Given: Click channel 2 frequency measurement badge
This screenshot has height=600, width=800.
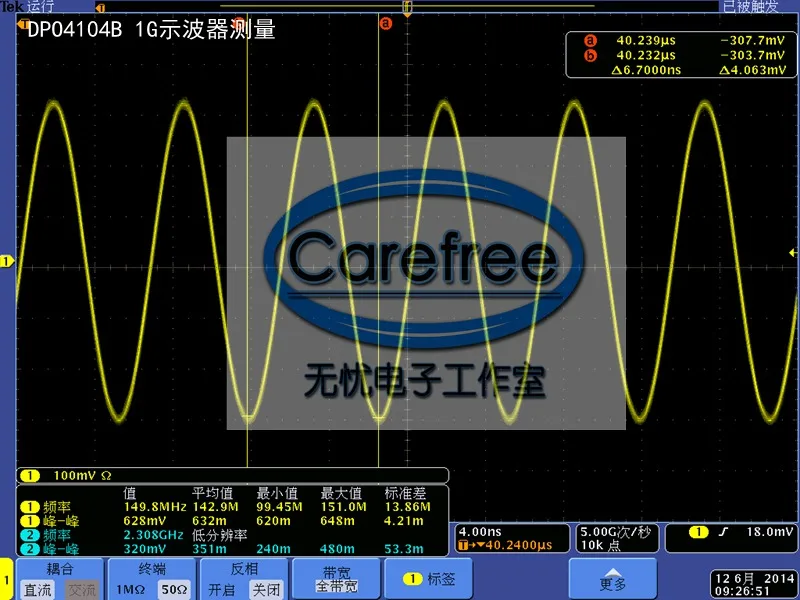Looking at the screenshot, I should point(30,535).
